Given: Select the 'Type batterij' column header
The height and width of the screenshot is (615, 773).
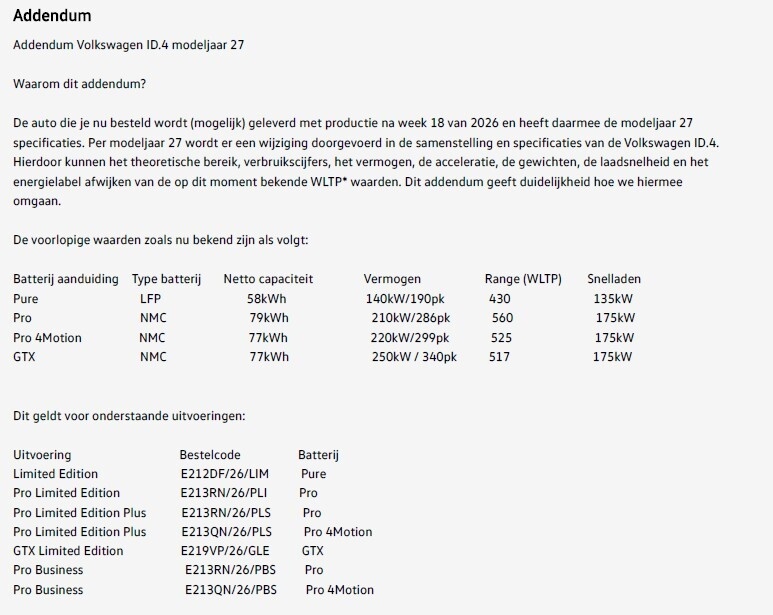Looking at the screenshot, I should point(167,279).
